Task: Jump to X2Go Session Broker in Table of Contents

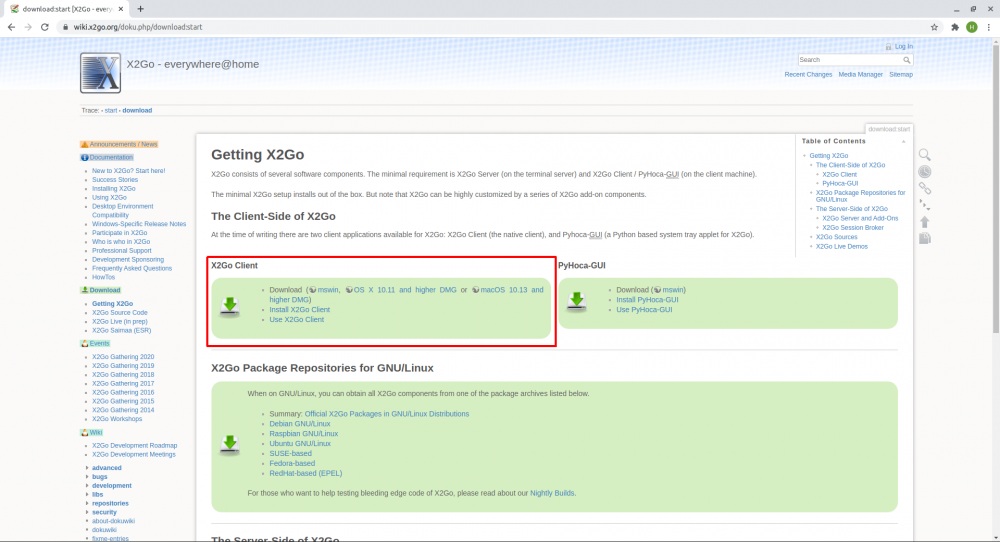Action: pos(853,228)
